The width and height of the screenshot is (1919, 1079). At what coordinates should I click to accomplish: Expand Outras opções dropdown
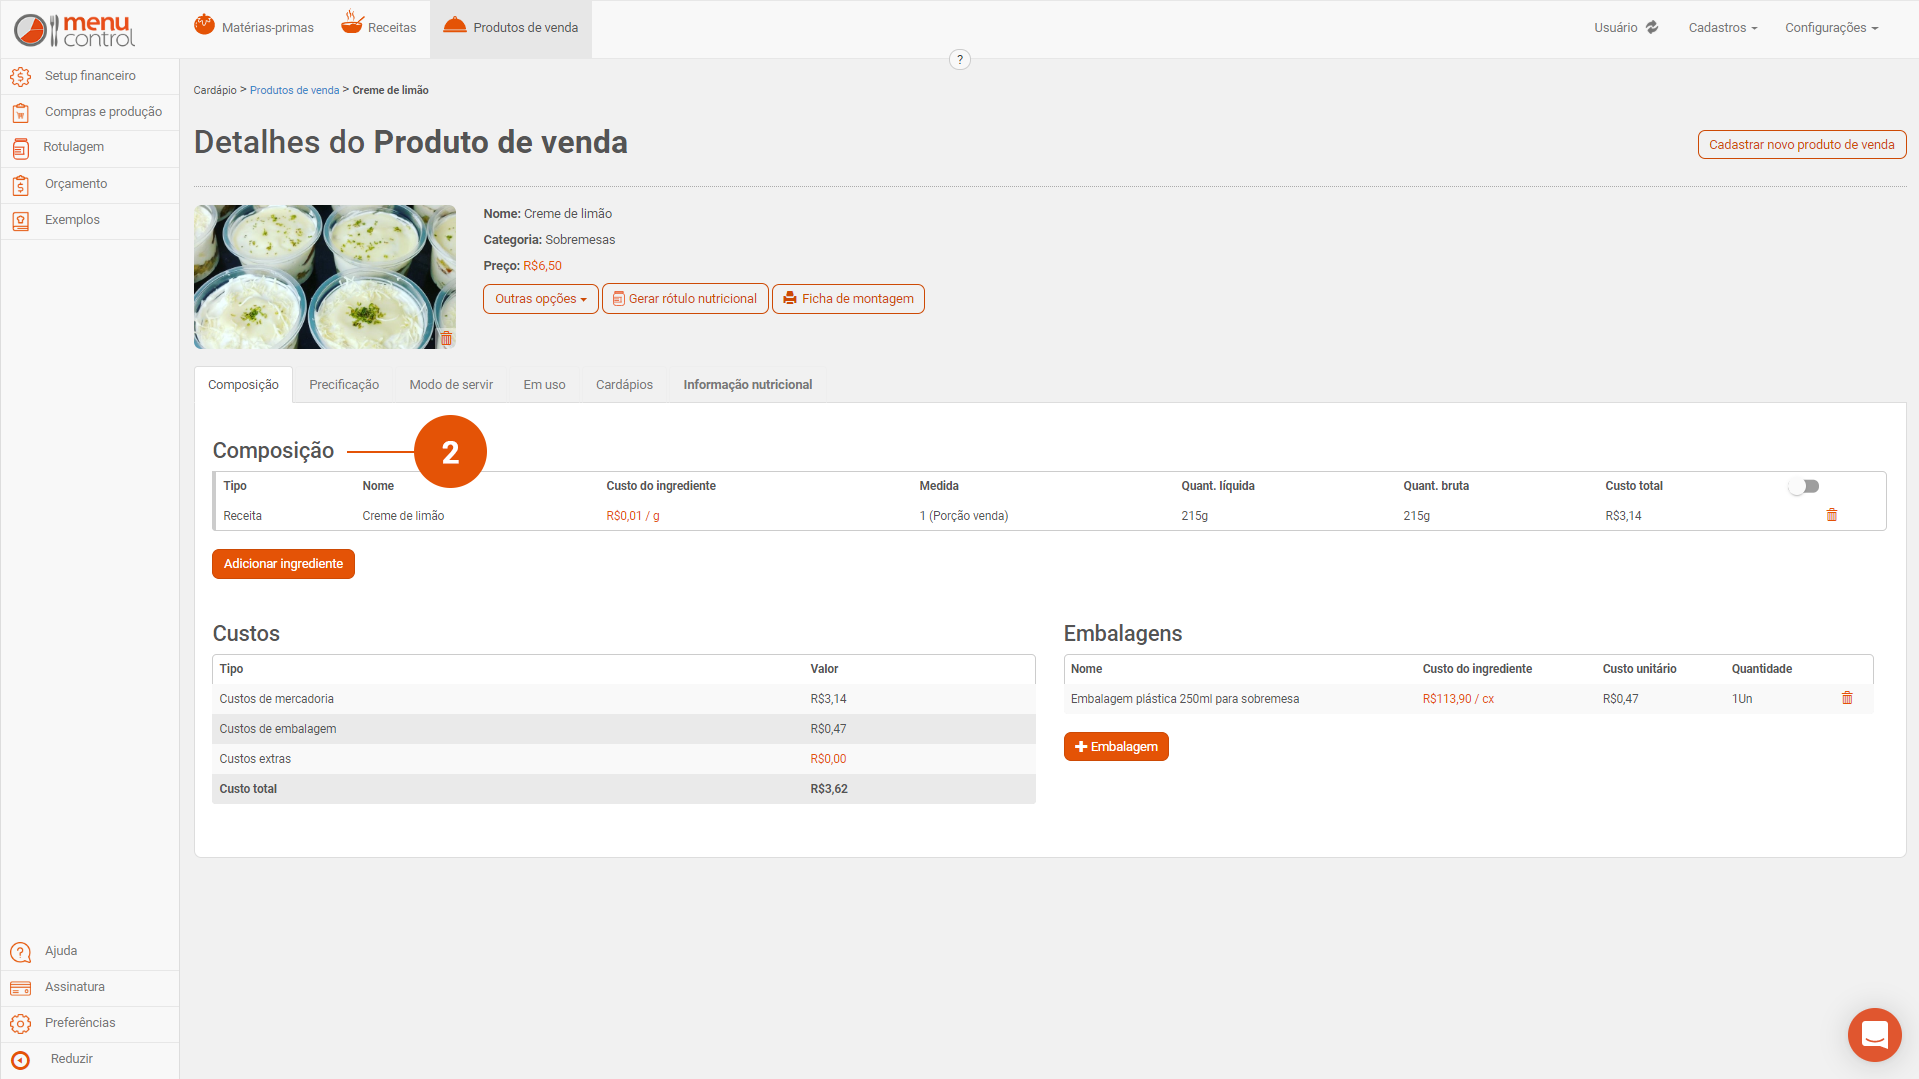541,299
